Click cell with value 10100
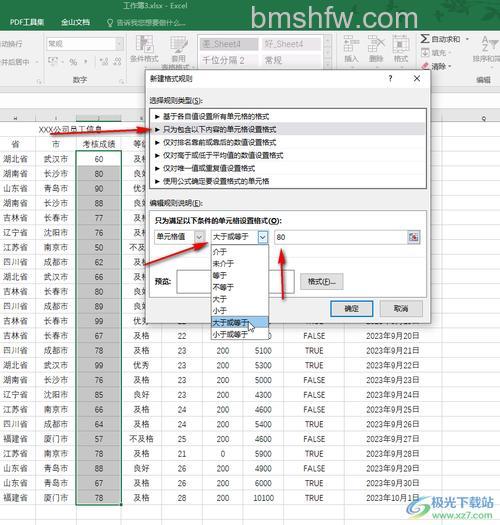500x525 pixels. pos(263,498)
